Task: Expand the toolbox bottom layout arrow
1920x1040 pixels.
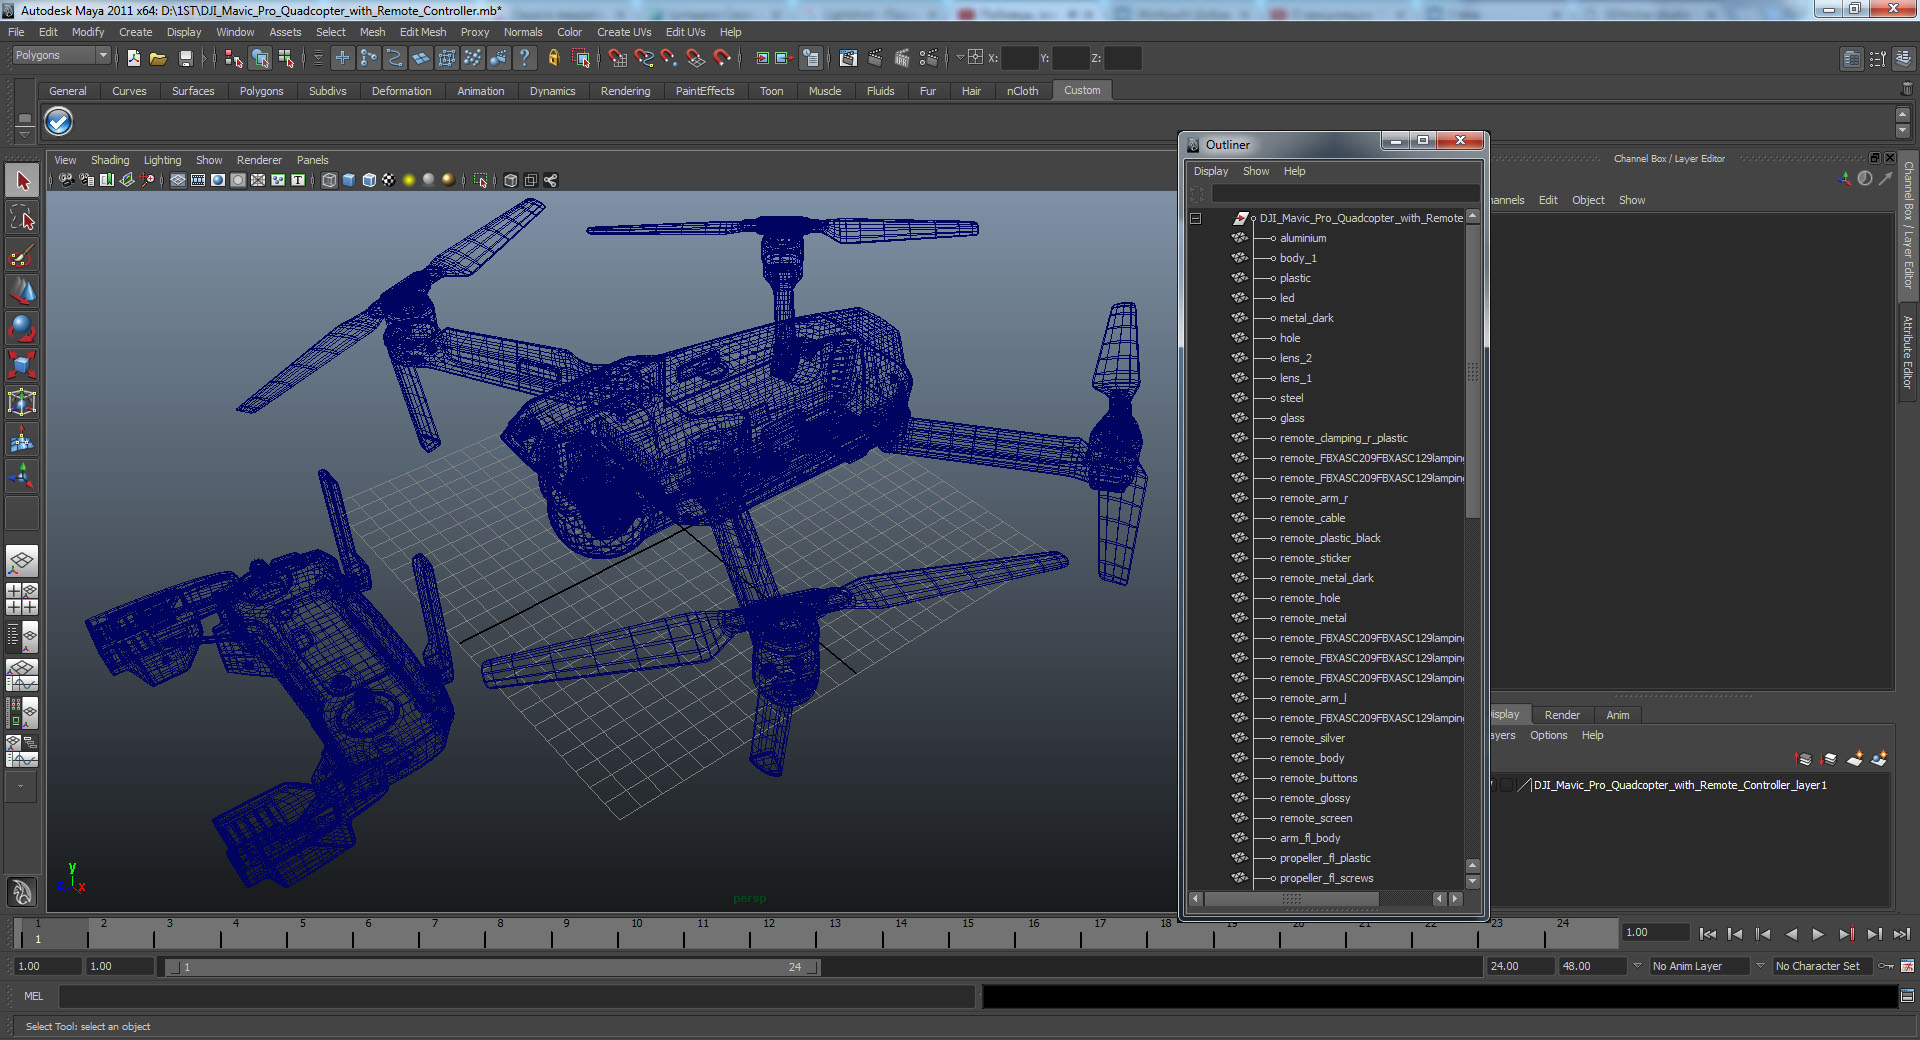Action: [21, 787]
